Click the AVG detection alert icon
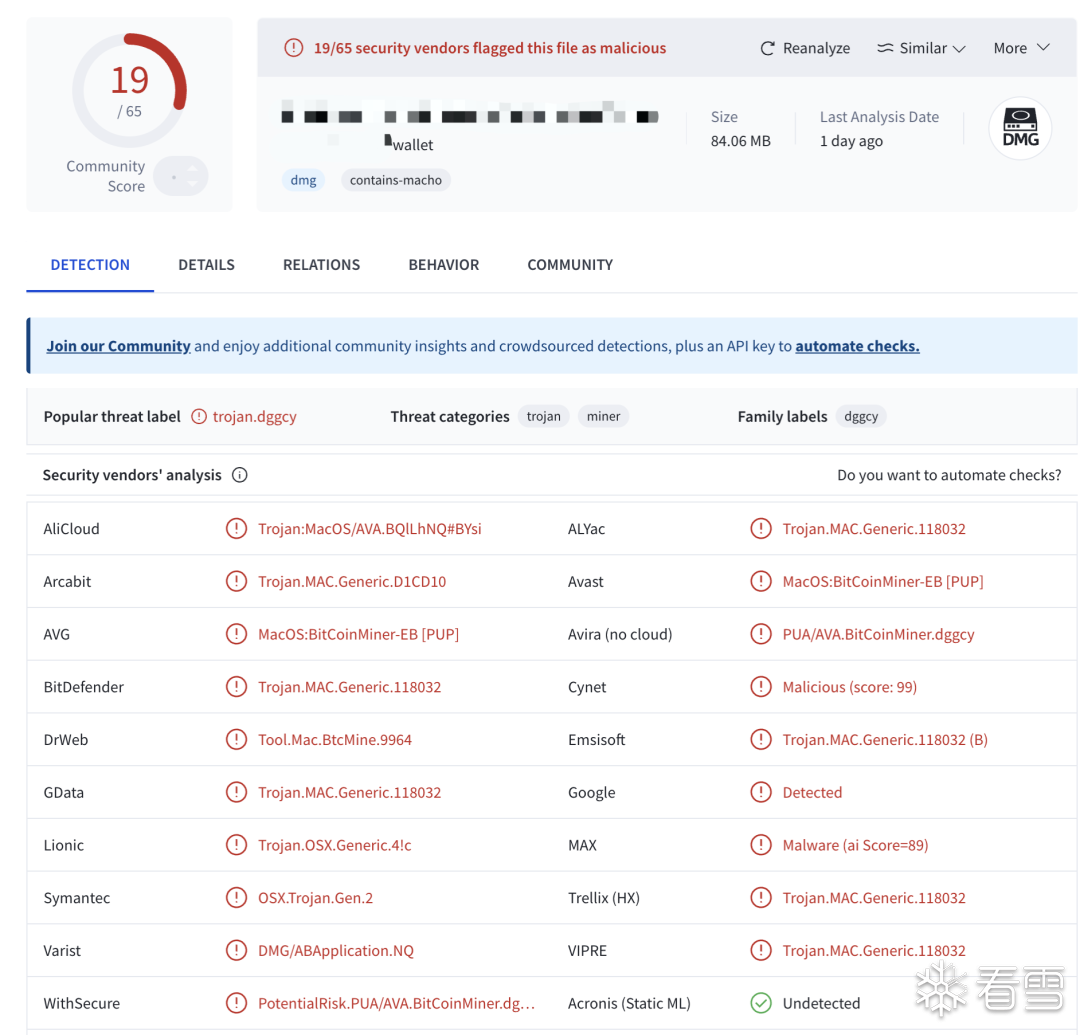Image resolution: width=1080 pixels, height=1035 pixels. coord(236,634)
